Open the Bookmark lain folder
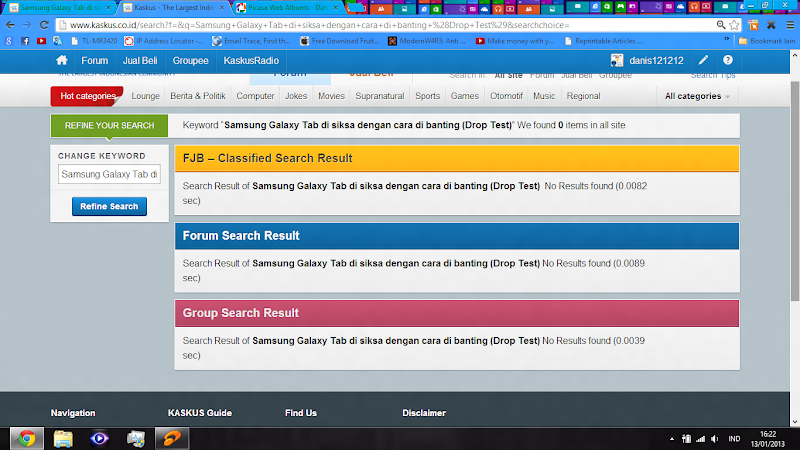Viewport: 800px width, 450px height. [767, 41]
